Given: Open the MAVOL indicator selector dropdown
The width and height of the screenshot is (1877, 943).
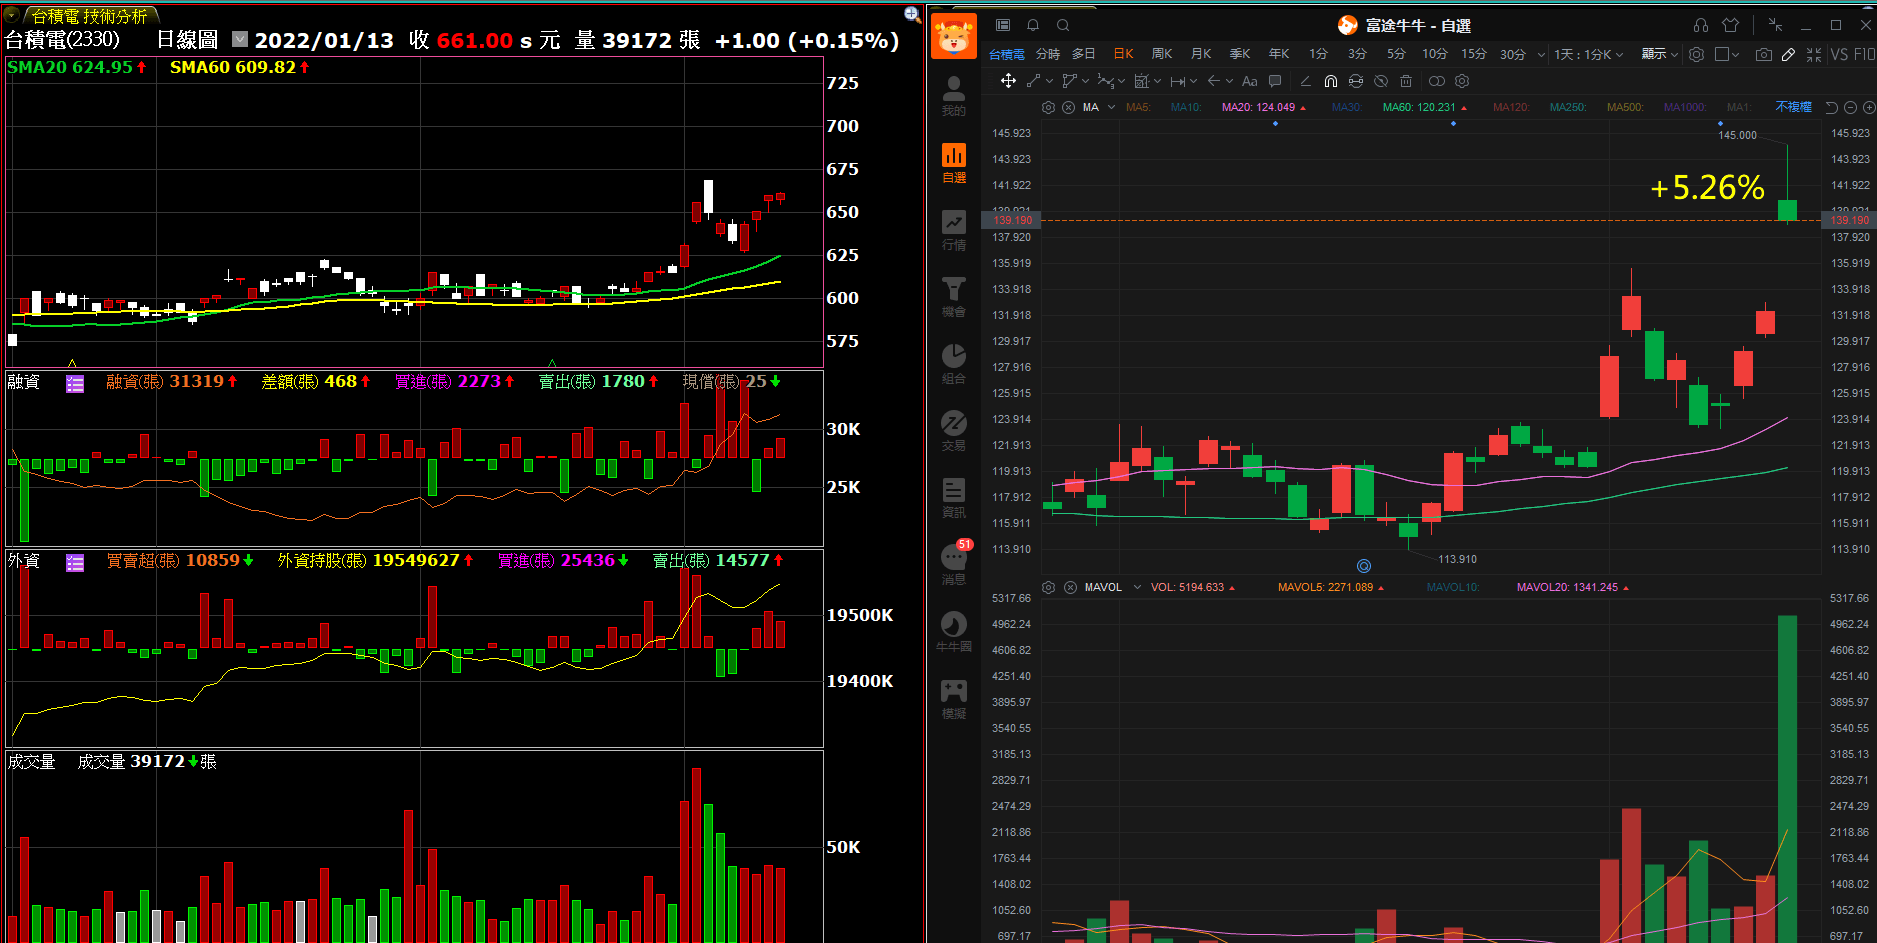Looking at the screenshot, I should [1137, 588].
